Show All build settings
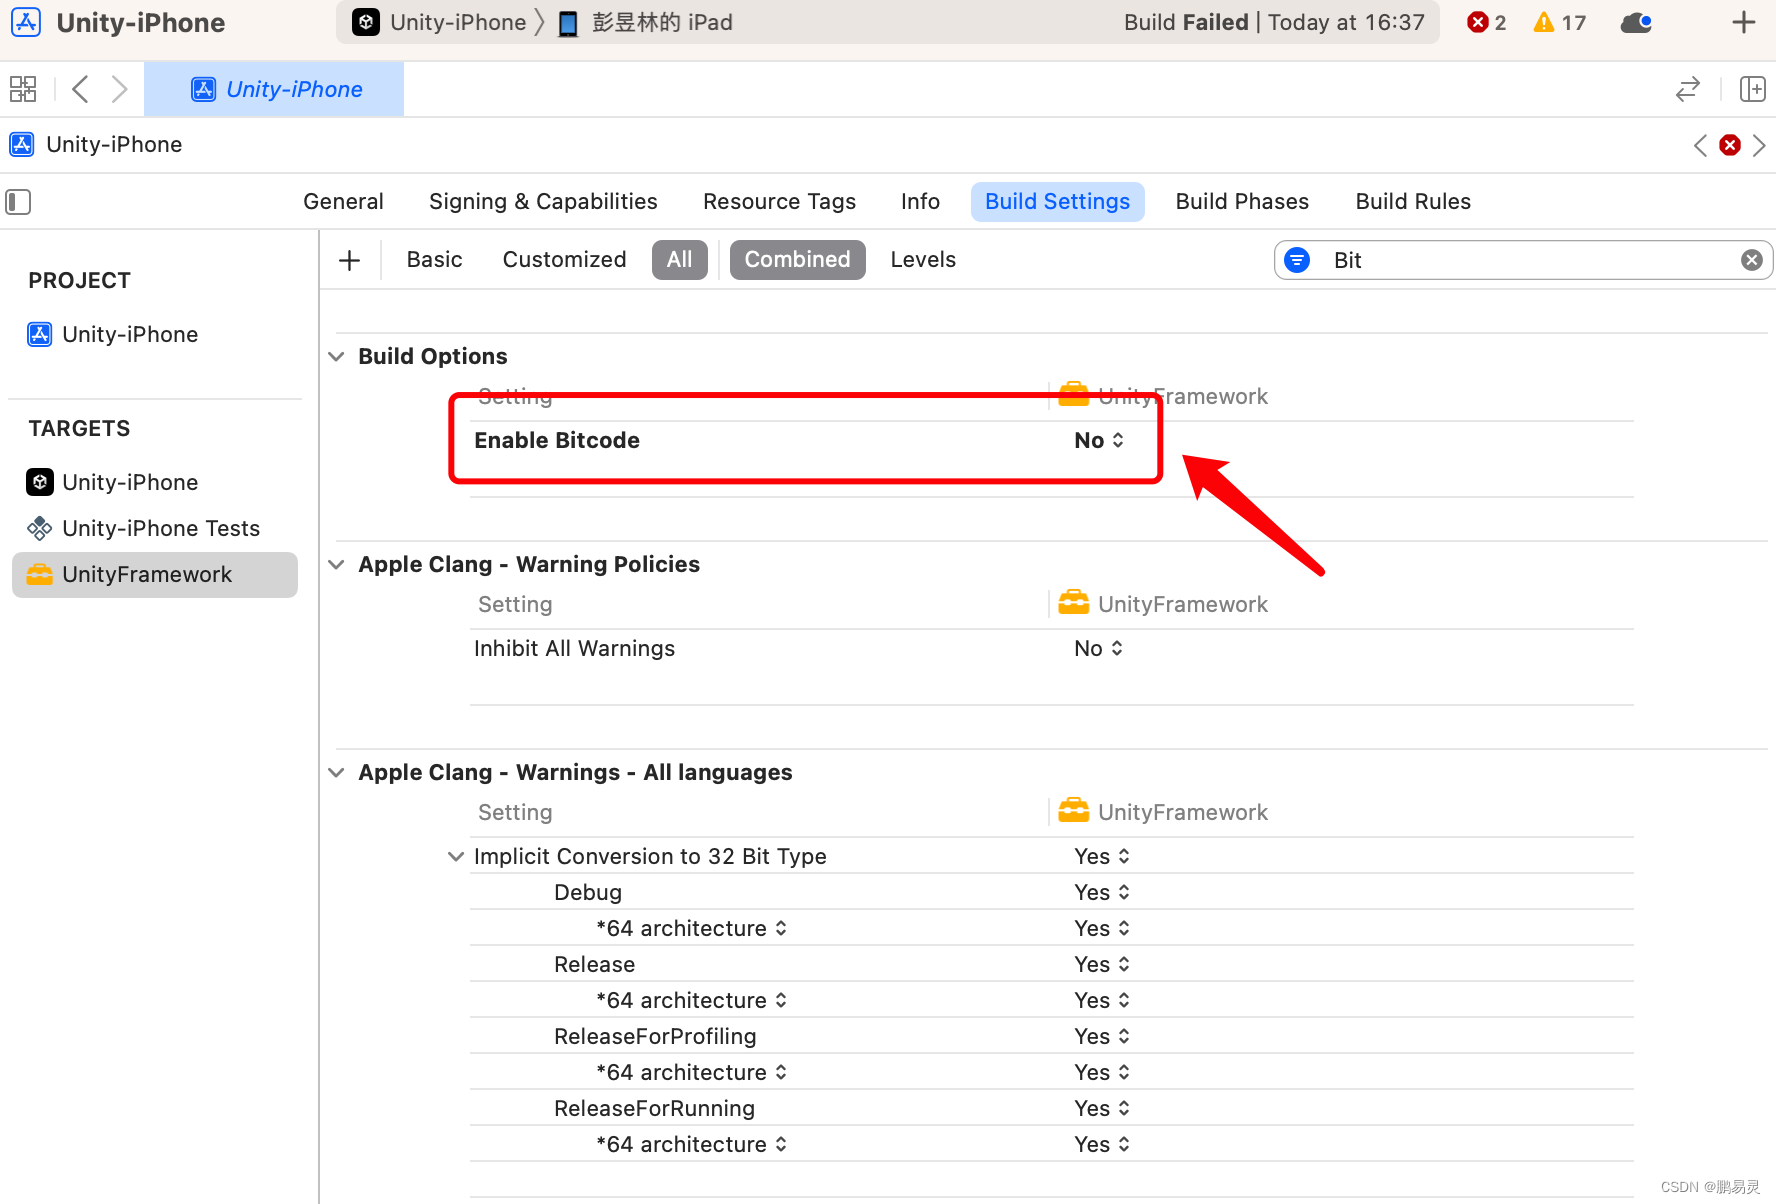 (679, 260)
